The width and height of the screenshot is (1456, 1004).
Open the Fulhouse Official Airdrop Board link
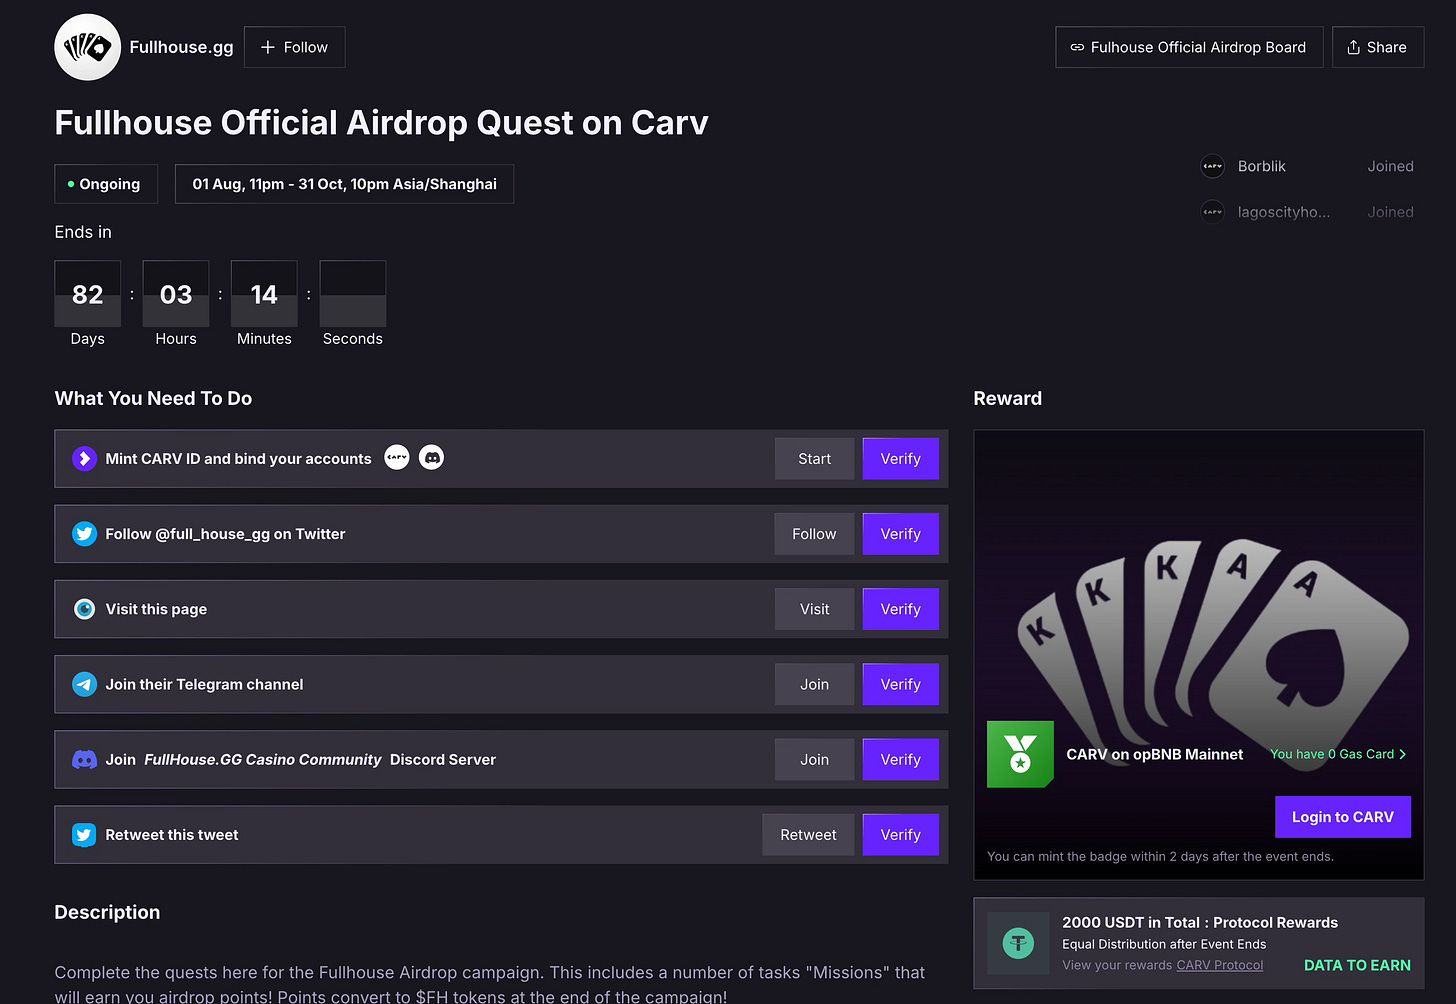click(1189, 47)
